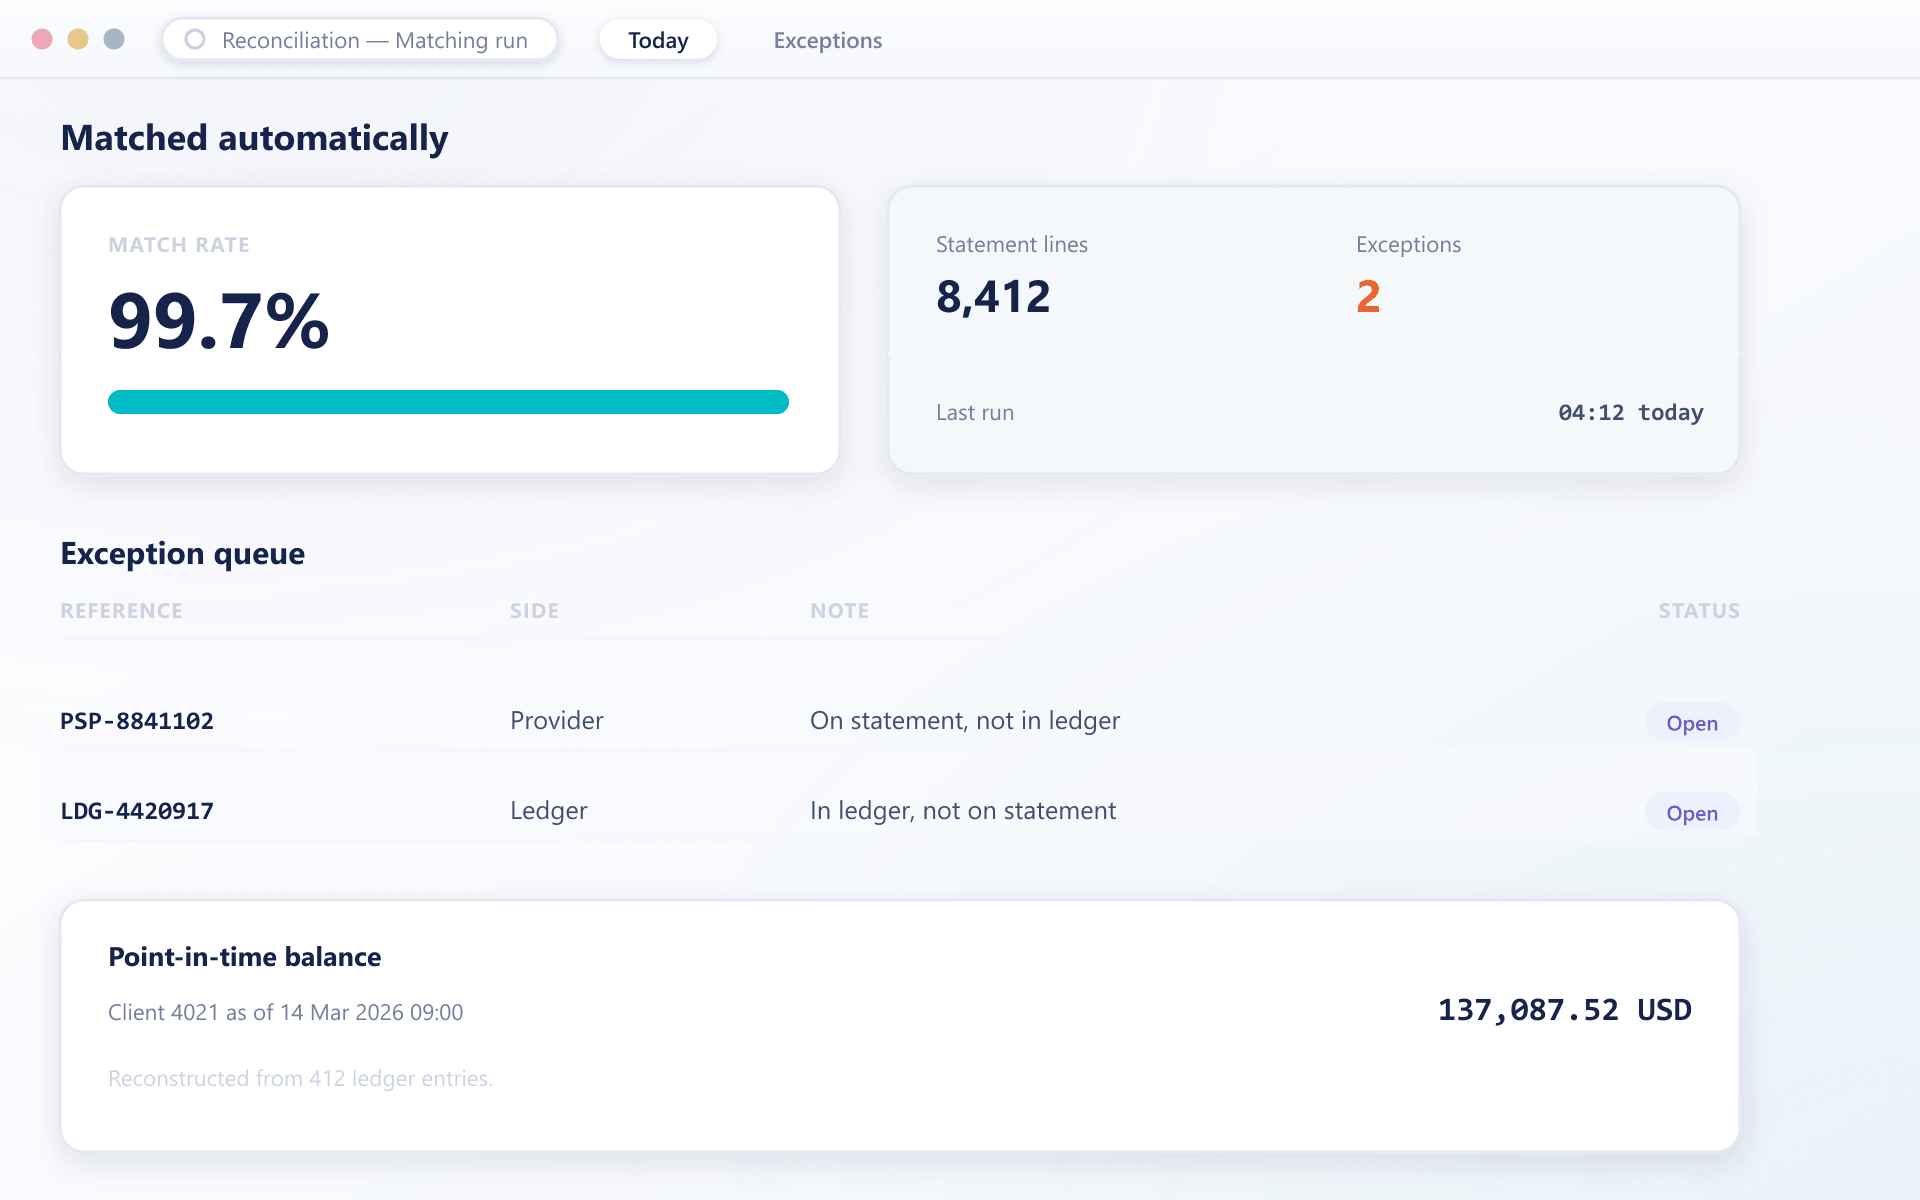Click the 04:12 today last run time
The height and width of the screenshot is (1200, 1920).
(1630, 412)
